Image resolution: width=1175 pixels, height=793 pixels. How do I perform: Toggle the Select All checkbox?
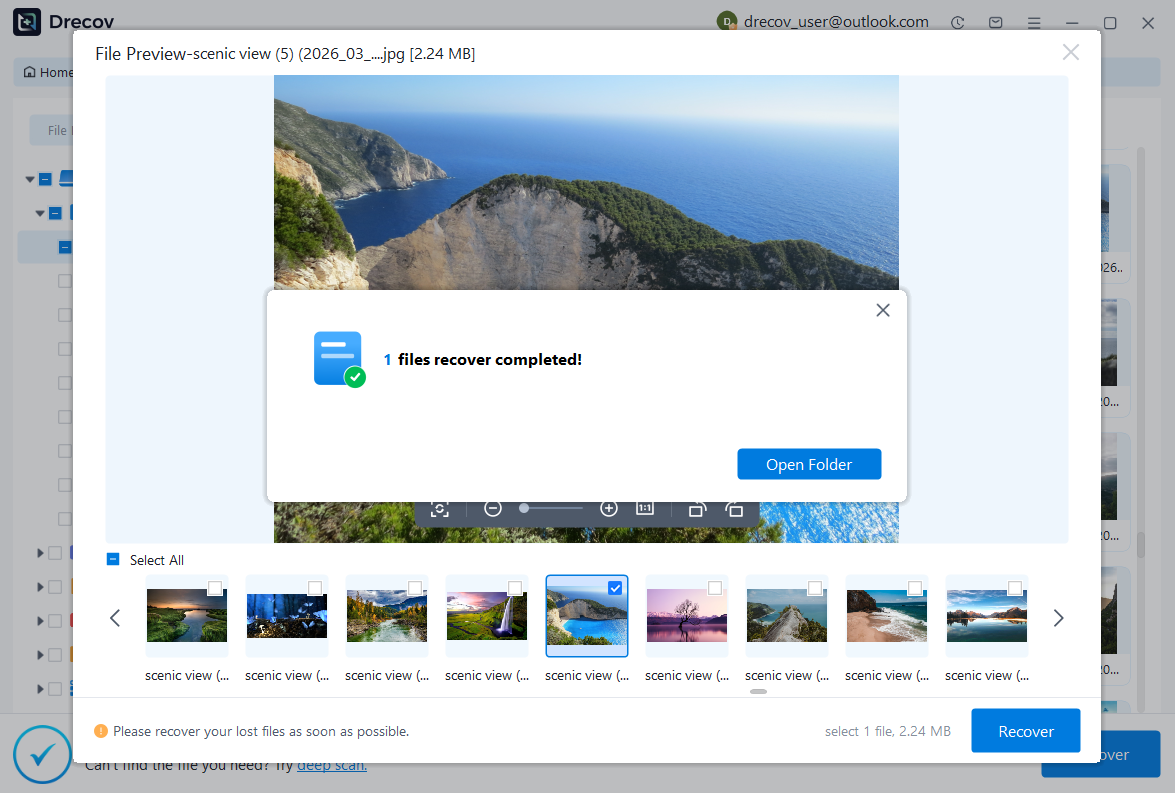point(113,560)
